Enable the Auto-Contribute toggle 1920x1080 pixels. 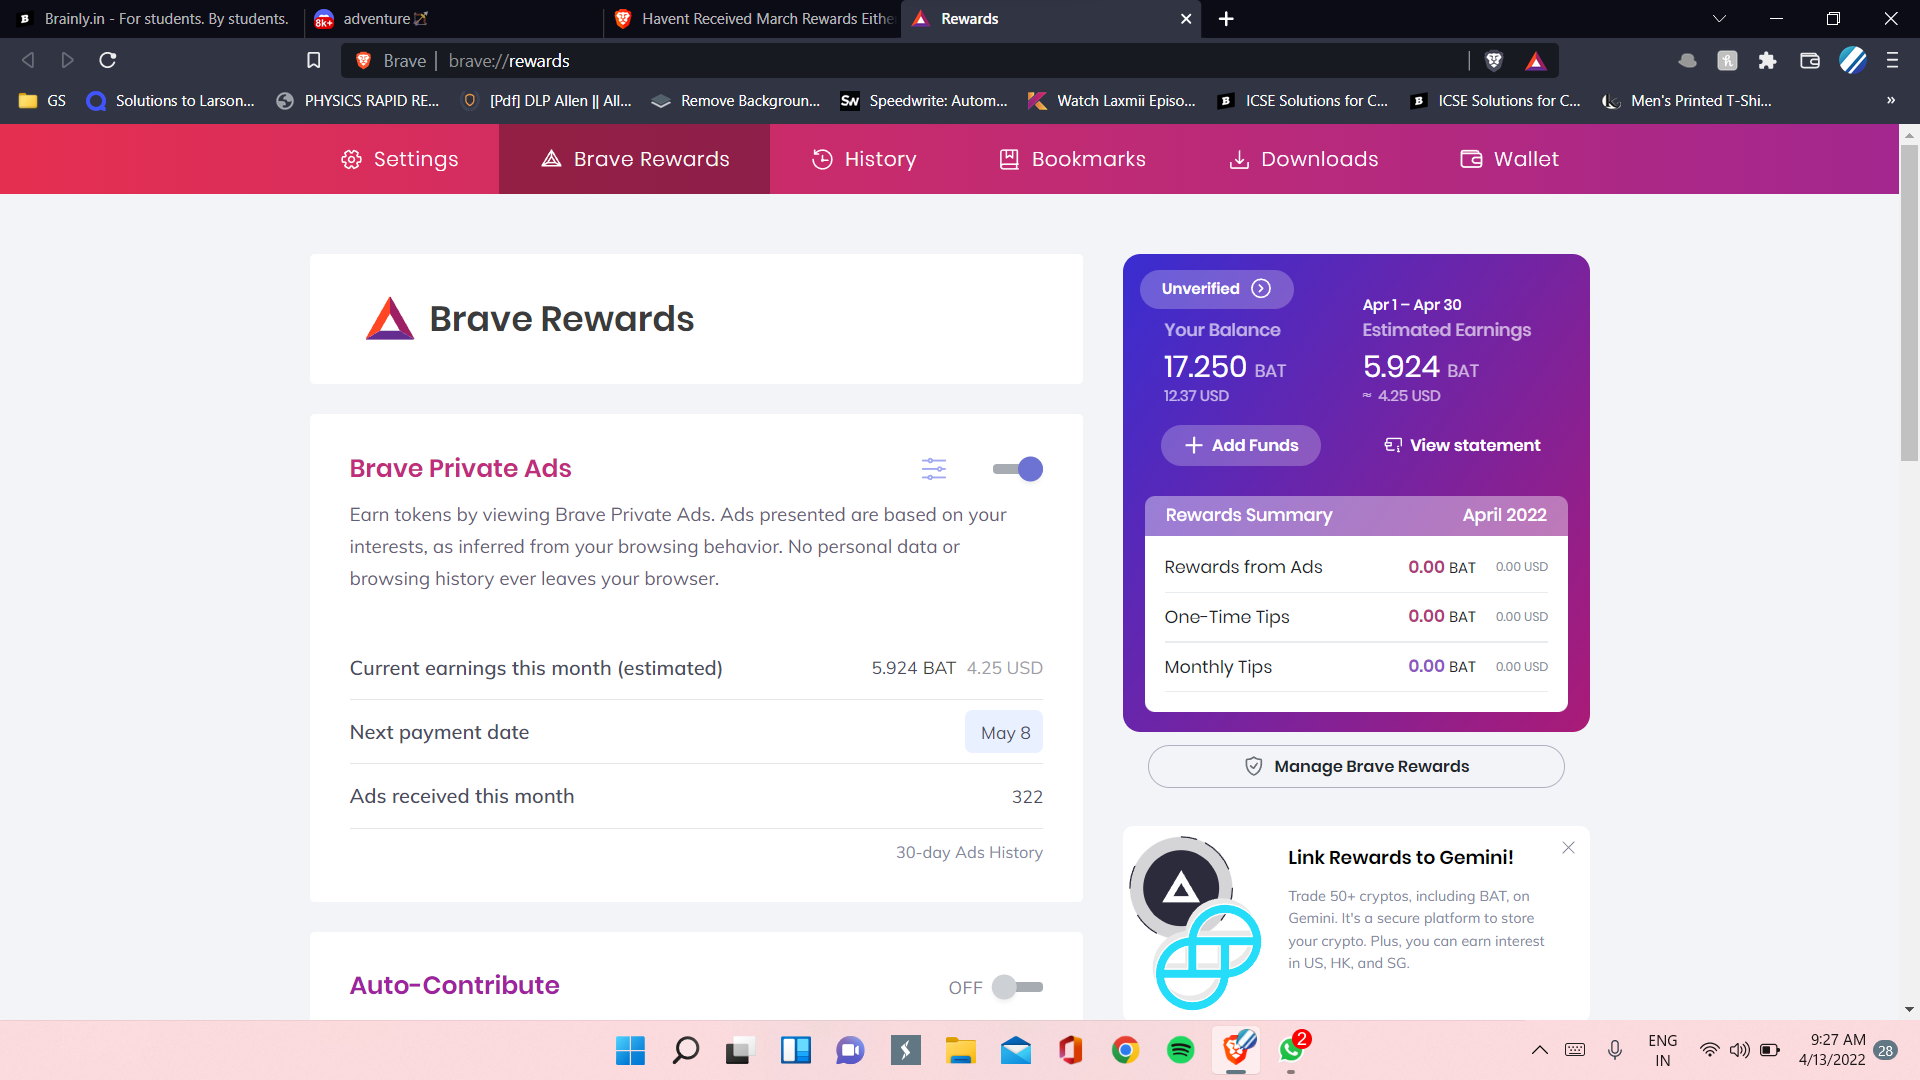1017,987
